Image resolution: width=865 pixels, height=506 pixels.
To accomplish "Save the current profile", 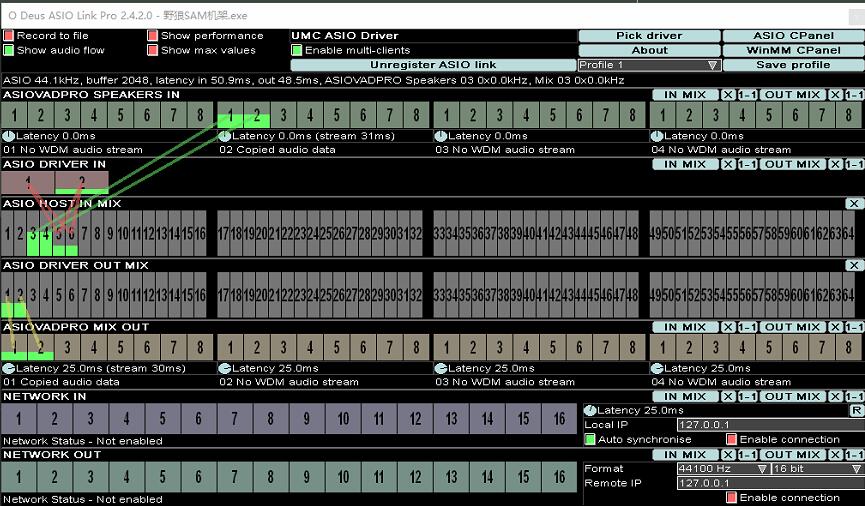I will (793, 65).
